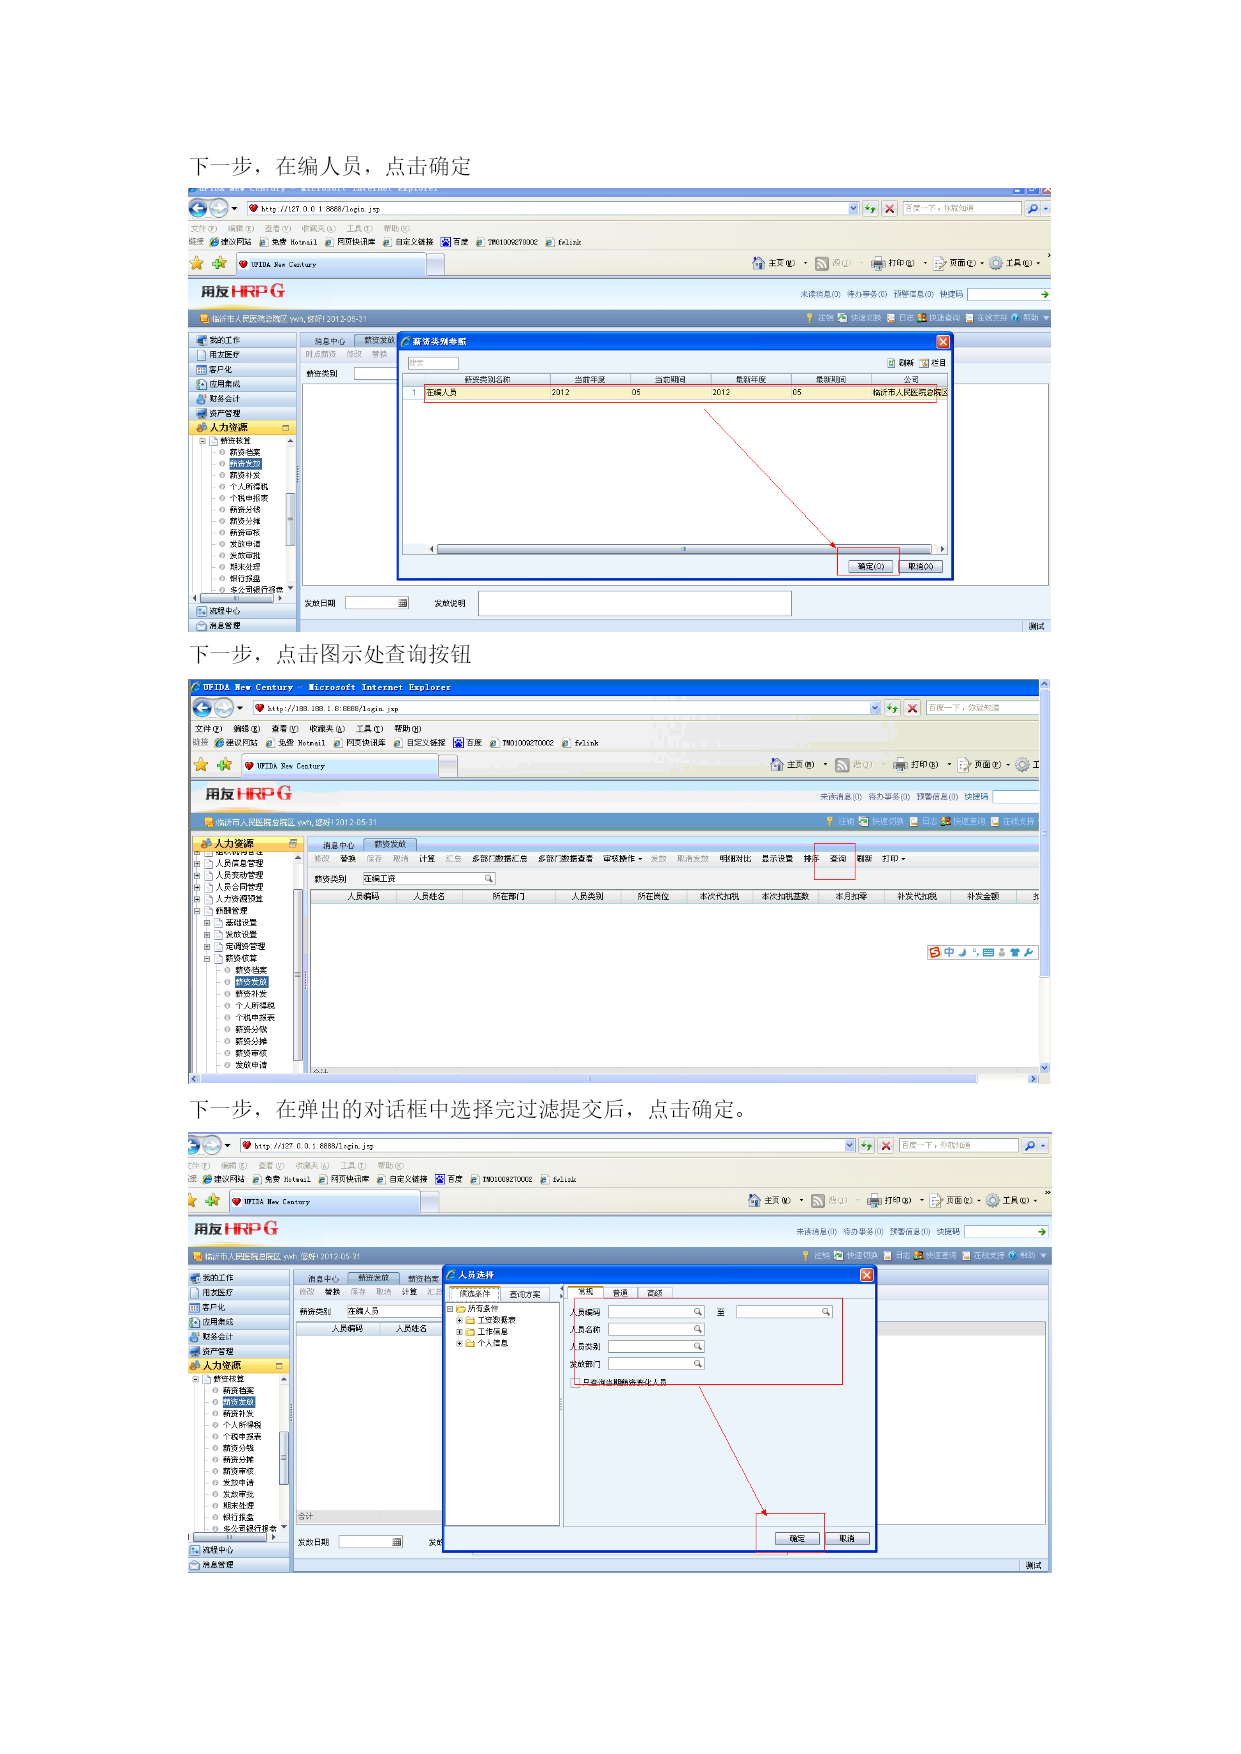Open lookup magnifier for 人员名称 field
This screenshot has width=1241, height=1754.
pyautogui.click(x=698, y=1329)
